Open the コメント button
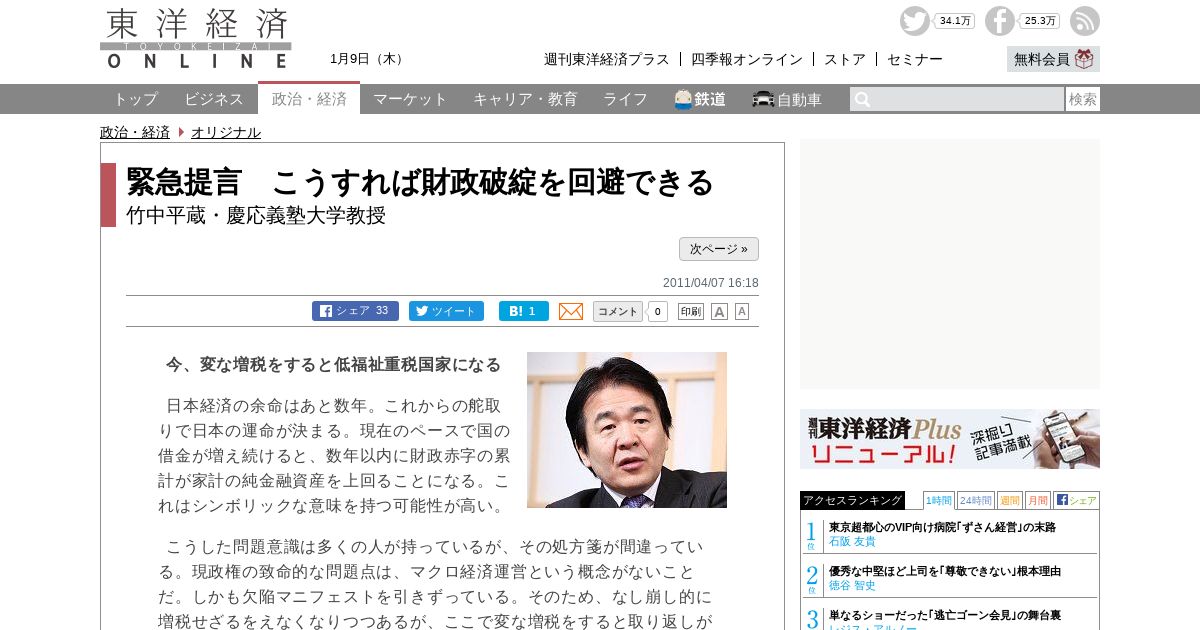Screen dimensions: 1200x630 pos(618,311)
